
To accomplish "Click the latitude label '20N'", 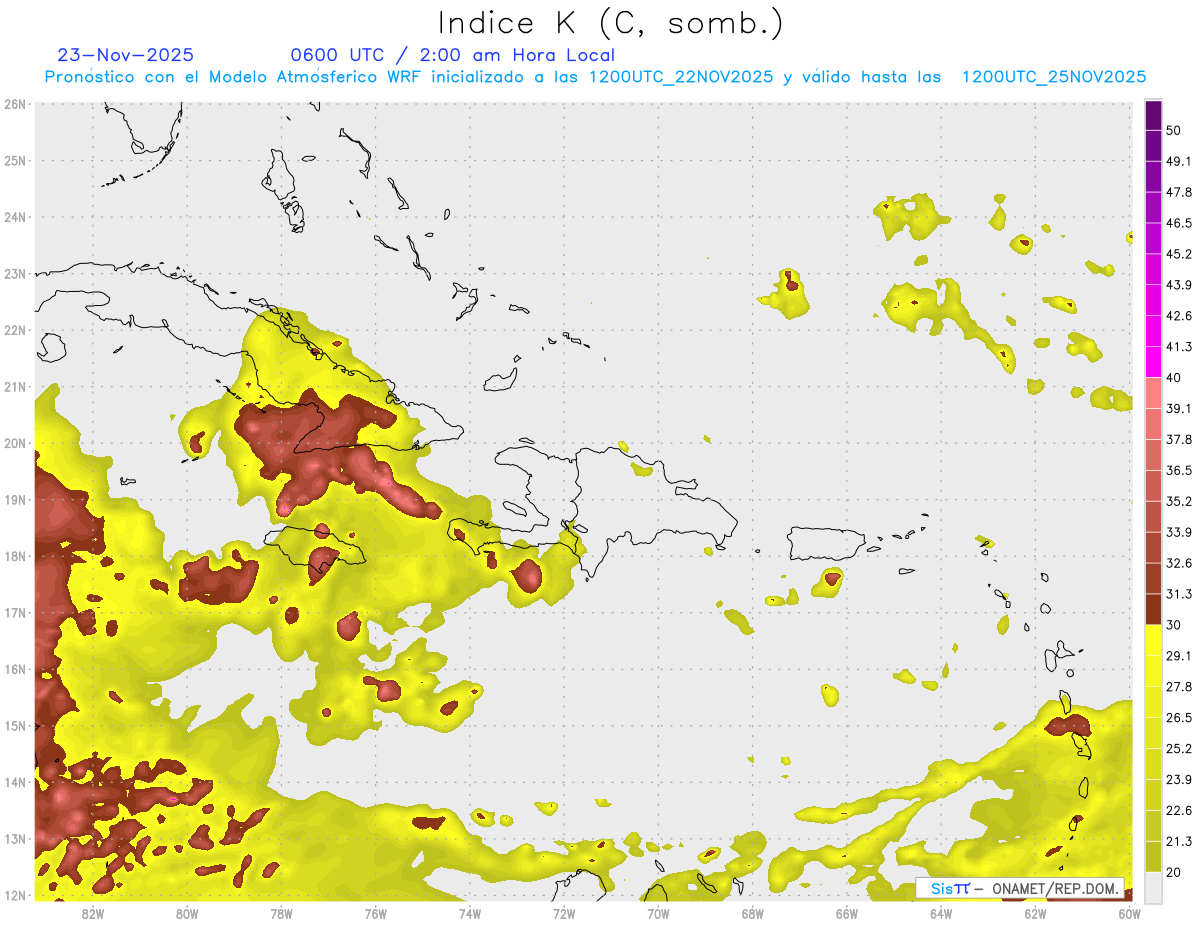I will coord(15,443).
